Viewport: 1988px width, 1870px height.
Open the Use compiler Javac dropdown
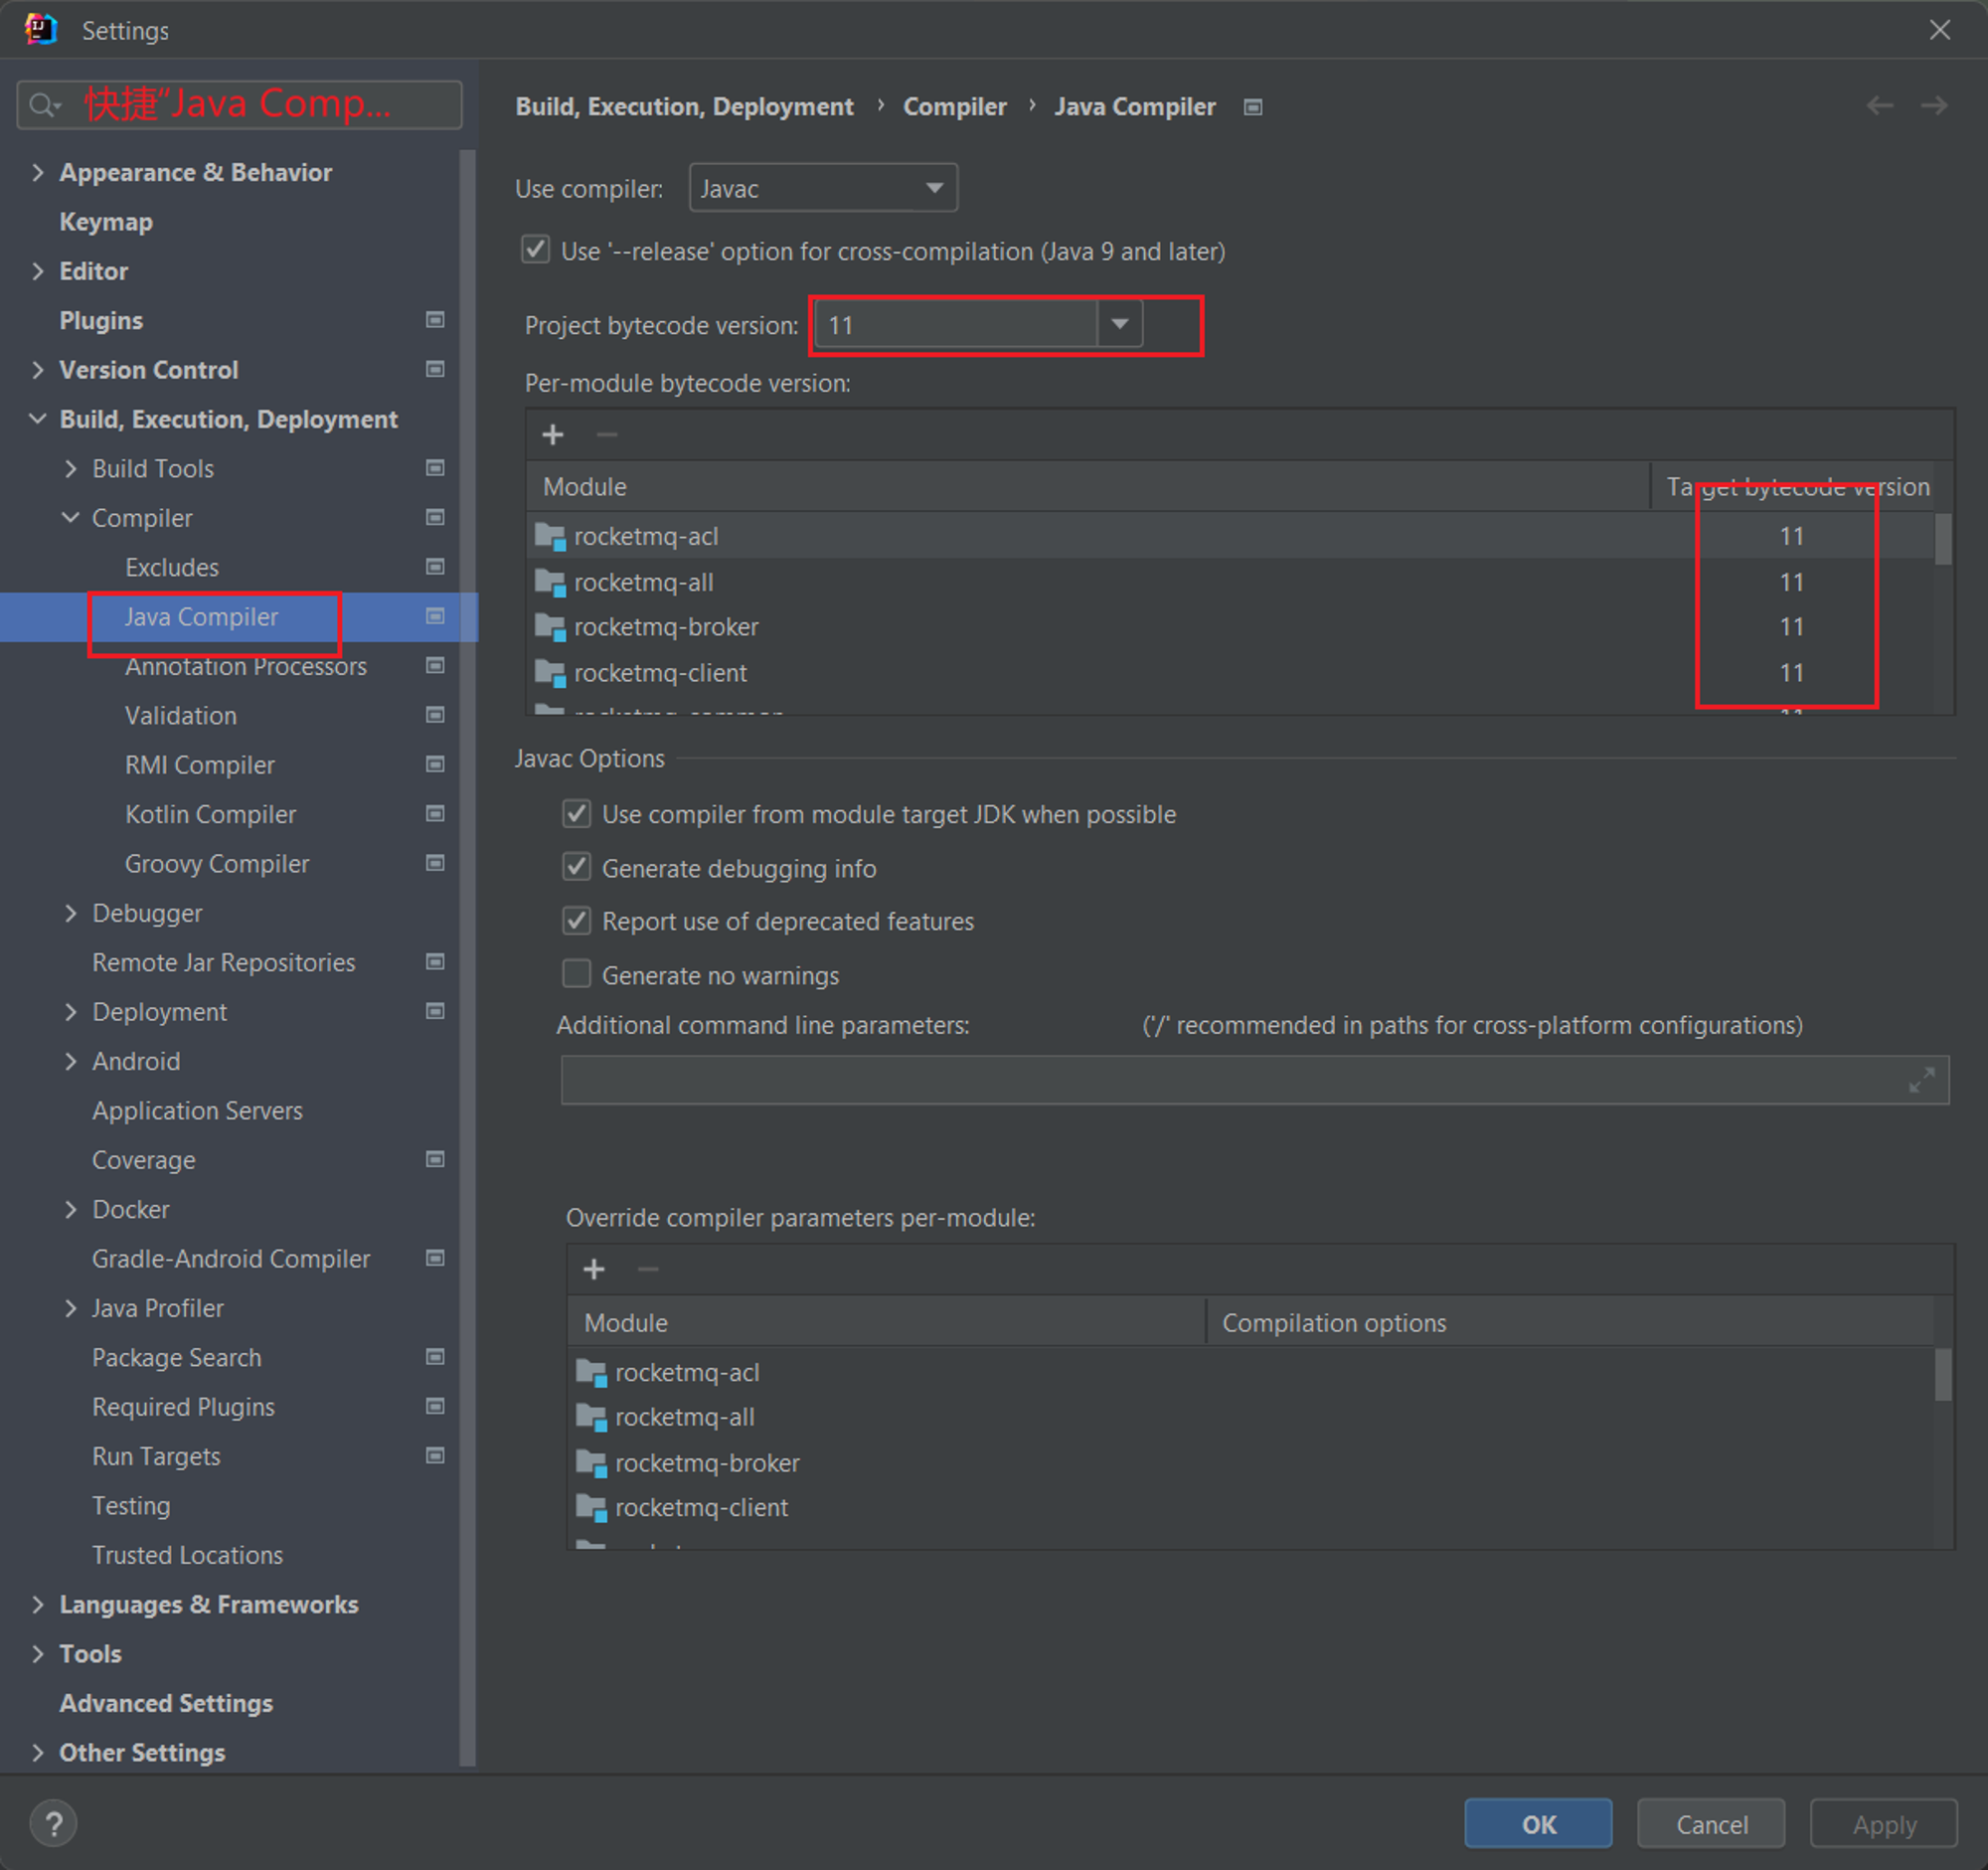click(823, 188)
